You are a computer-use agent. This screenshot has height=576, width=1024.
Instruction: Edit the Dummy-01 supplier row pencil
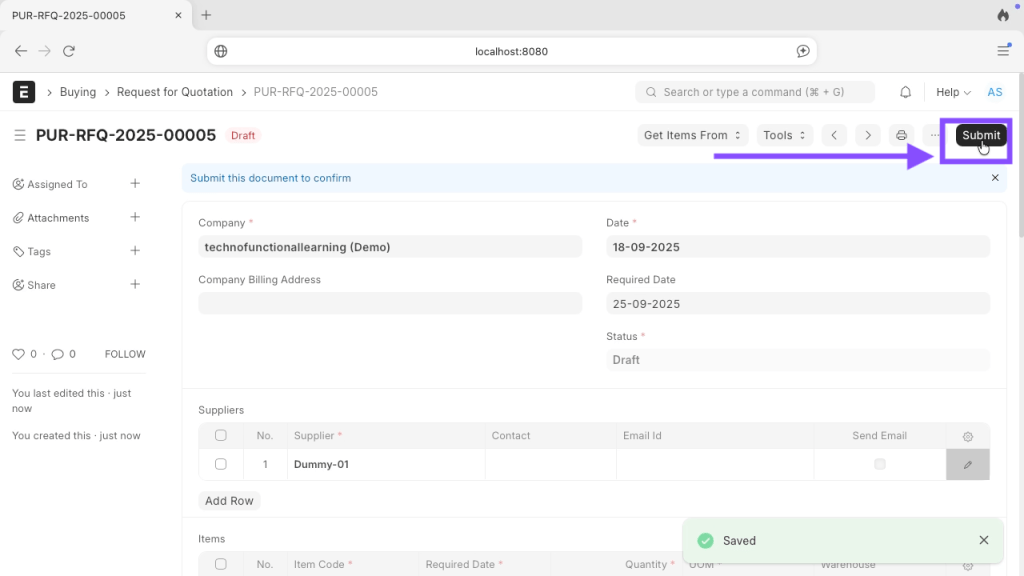[967, 464]
